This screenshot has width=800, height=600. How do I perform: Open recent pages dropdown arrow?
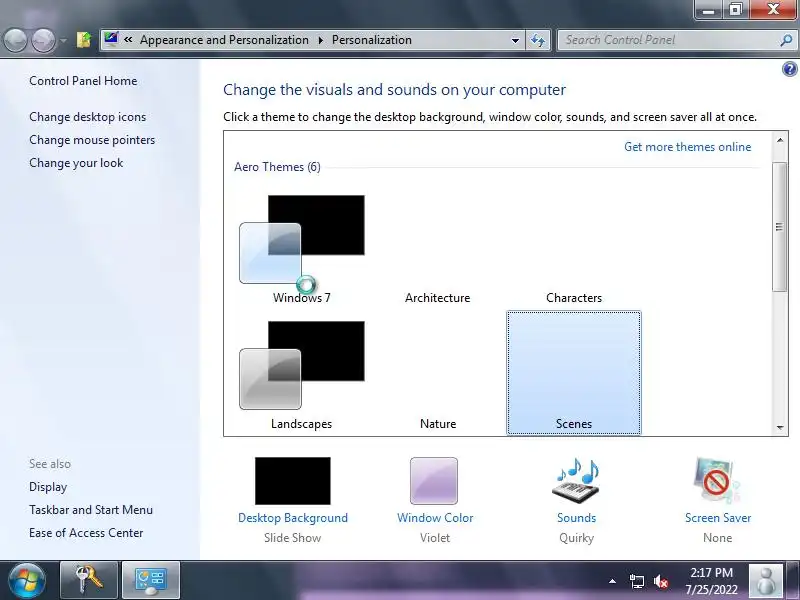click(x=63, y=40)
